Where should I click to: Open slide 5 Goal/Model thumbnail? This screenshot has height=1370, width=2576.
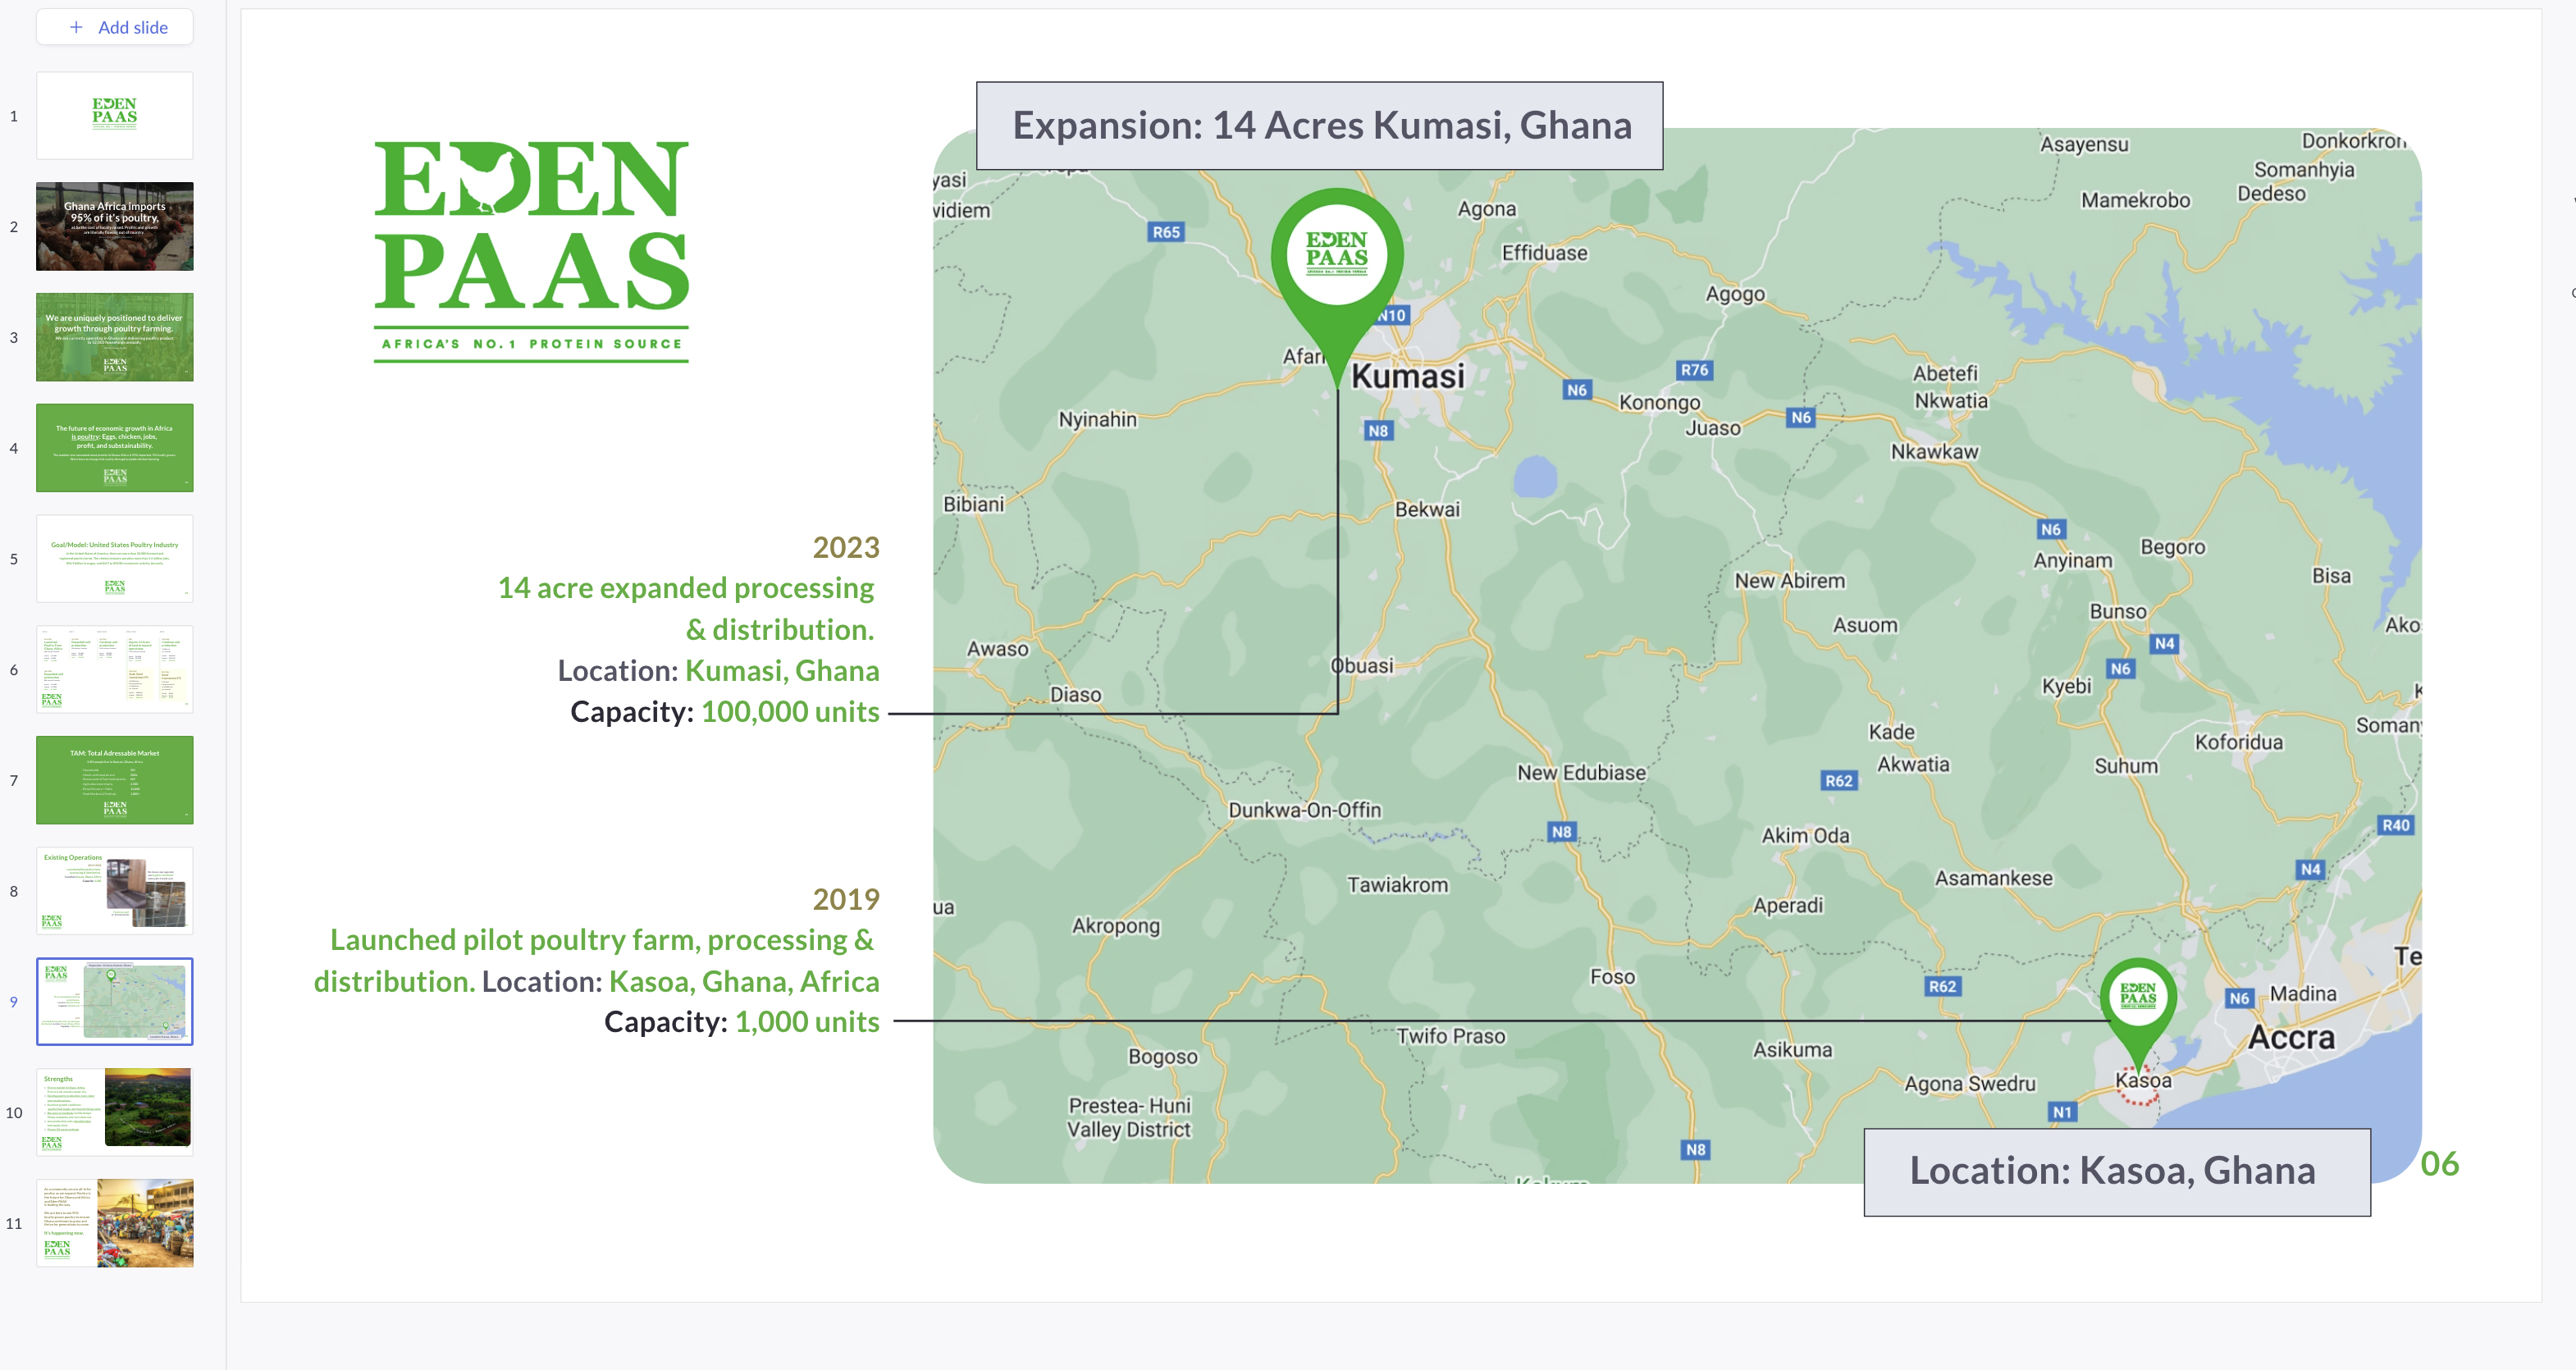(x=115, y=559)
